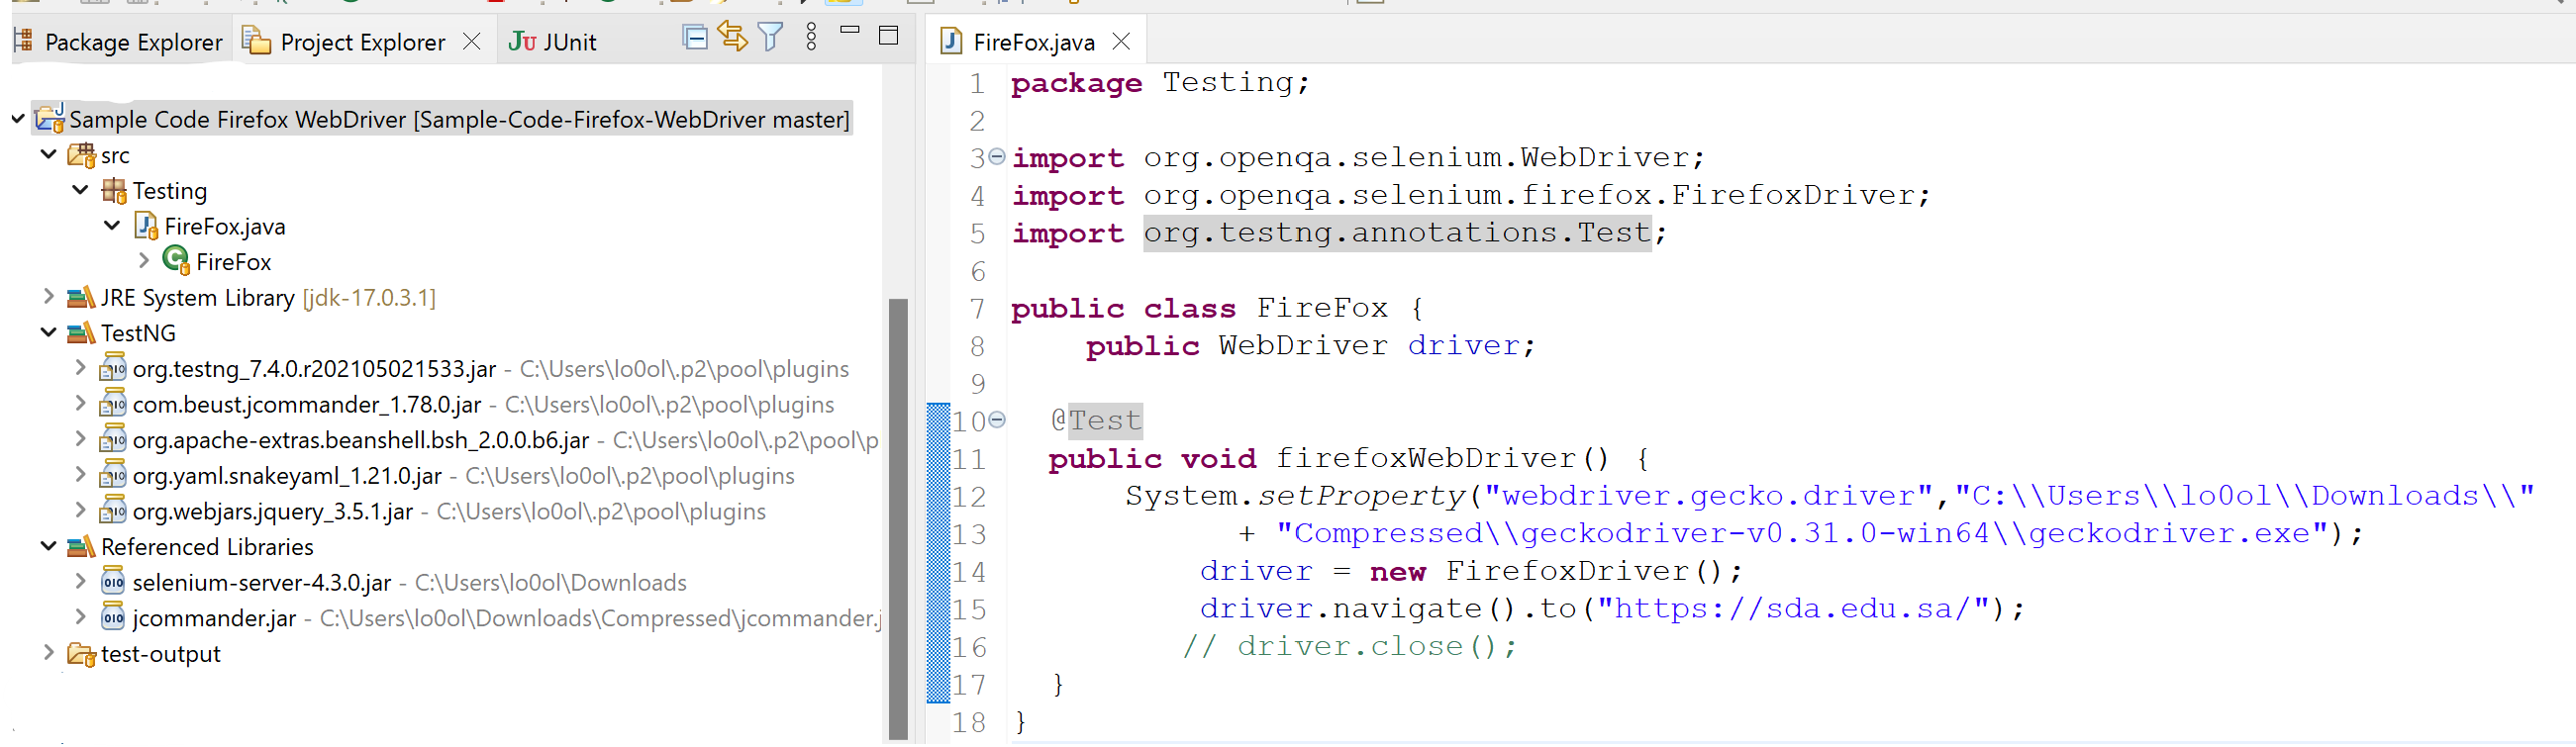Expand the JRE System Library node

tap(49, 296)
